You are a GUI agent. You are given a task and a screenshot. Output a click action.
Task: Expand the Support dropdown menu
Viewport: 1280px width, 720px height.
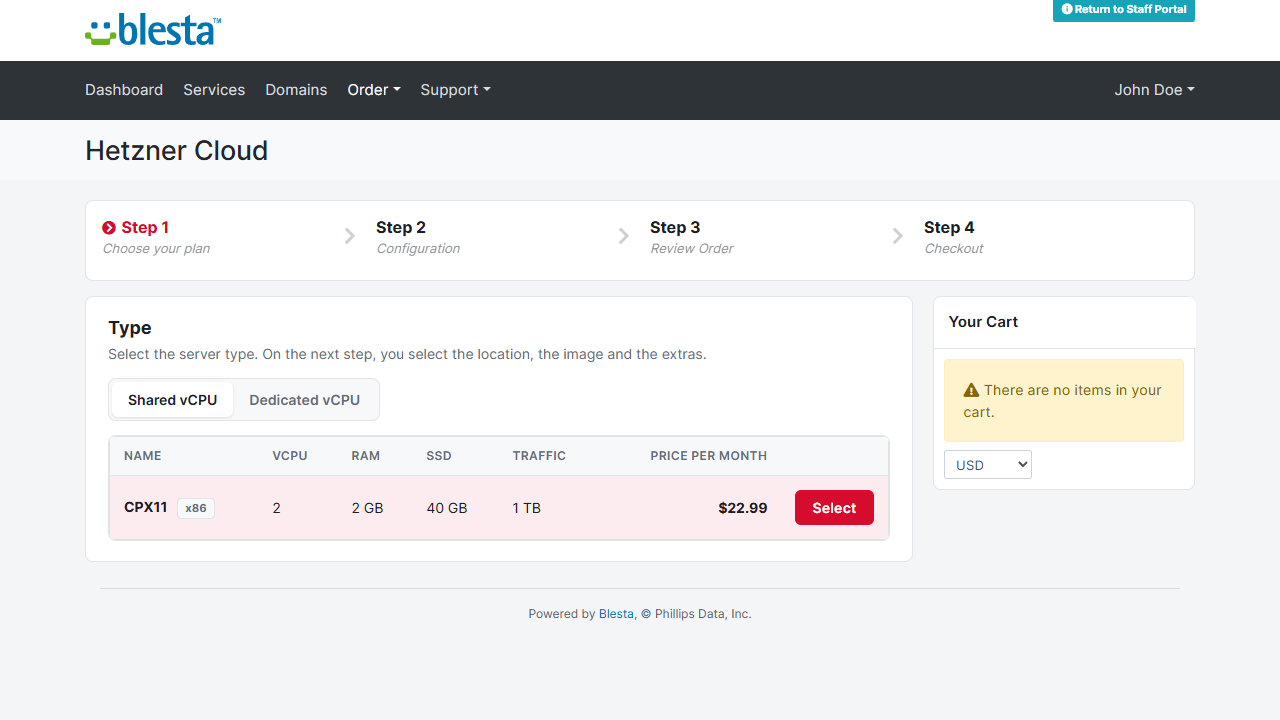(x=455, y=90)
